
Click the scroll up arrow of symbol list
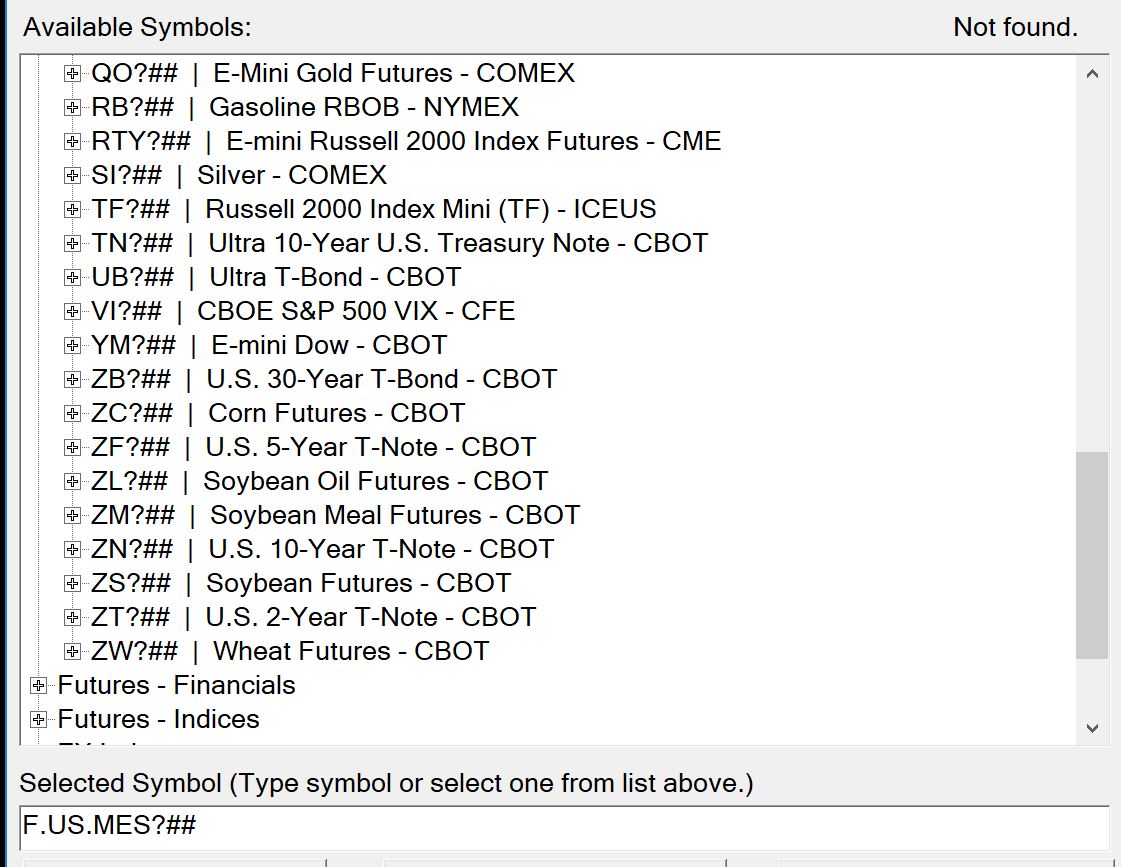coord(1092,74)
